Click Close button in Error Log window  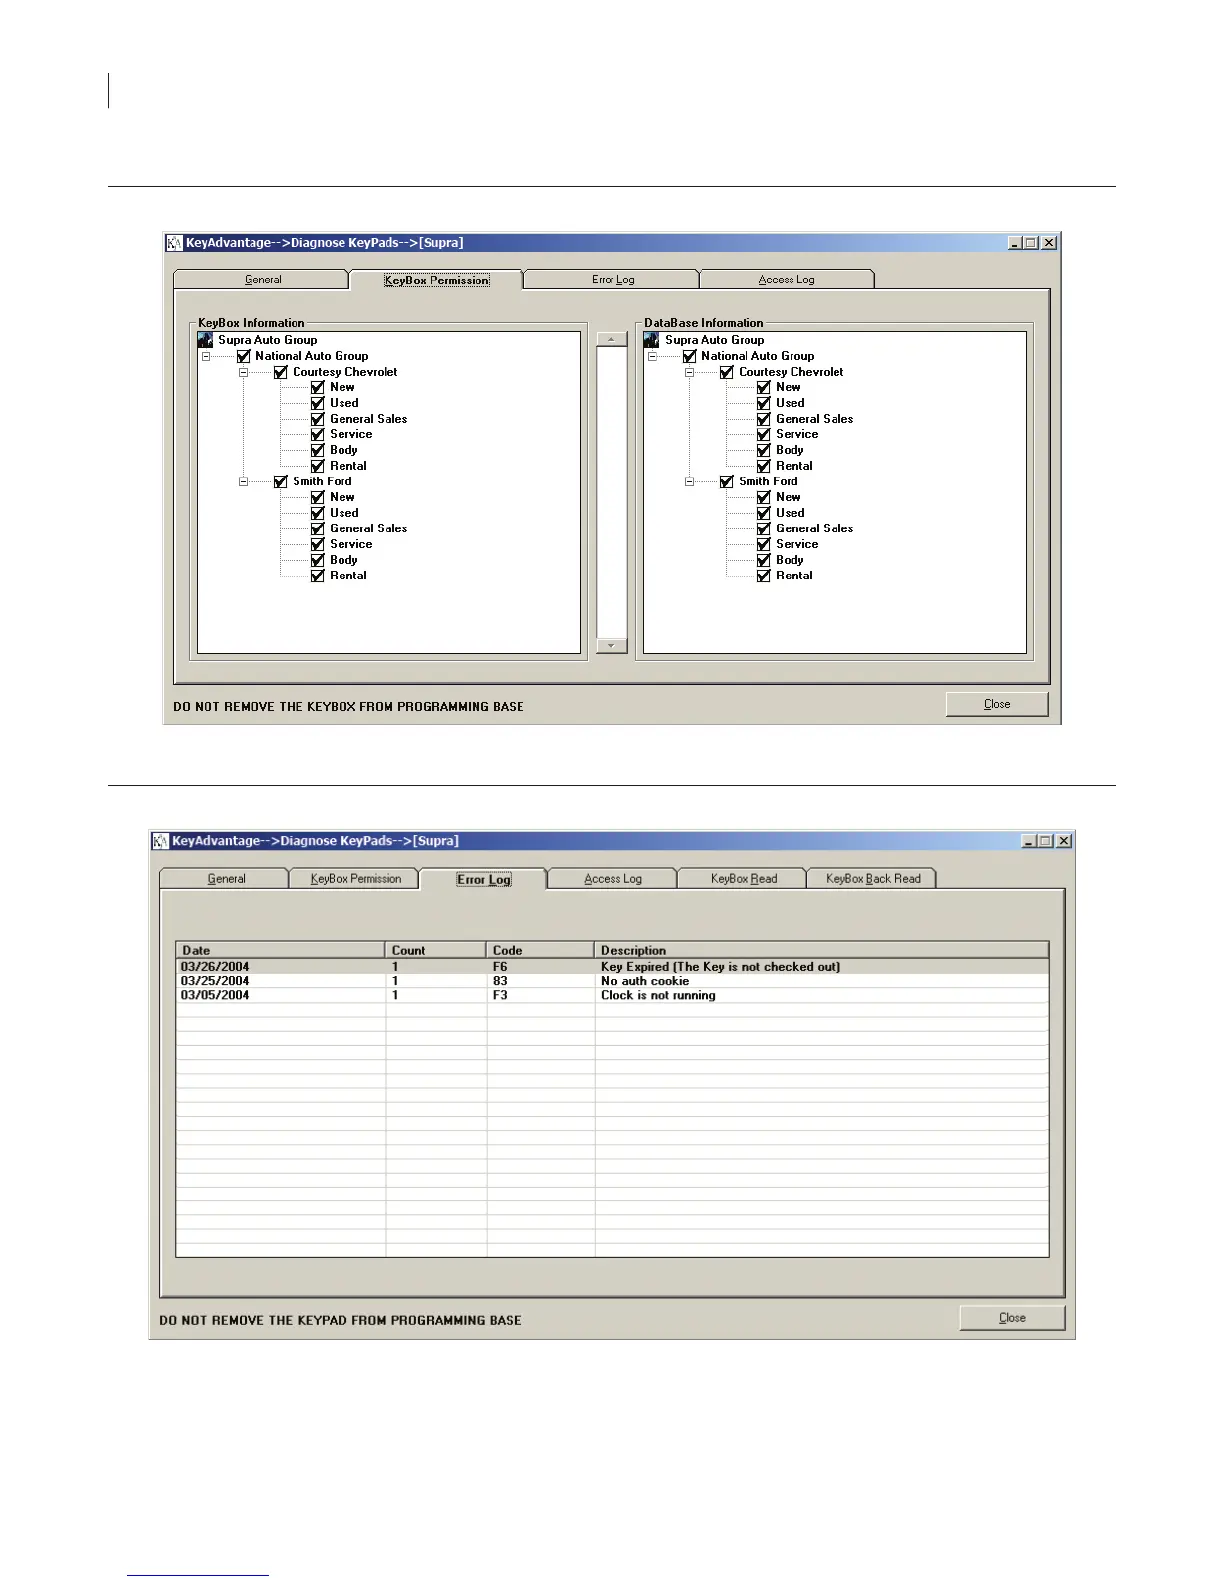pos(1012,1318)
